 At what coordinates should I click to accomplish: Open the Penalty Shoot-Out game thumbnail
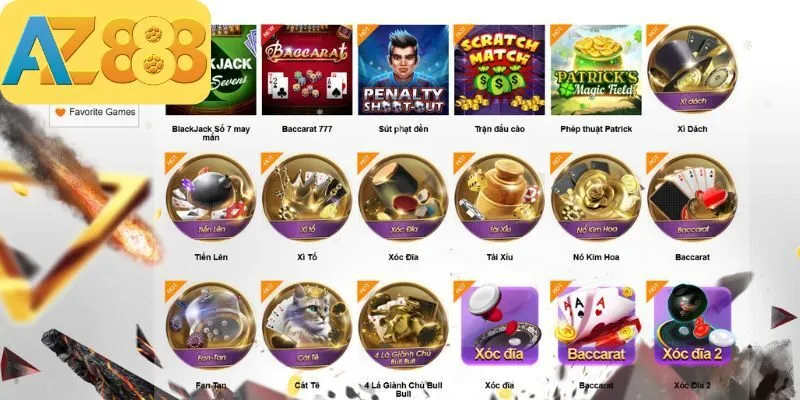(x=403, y=70)
